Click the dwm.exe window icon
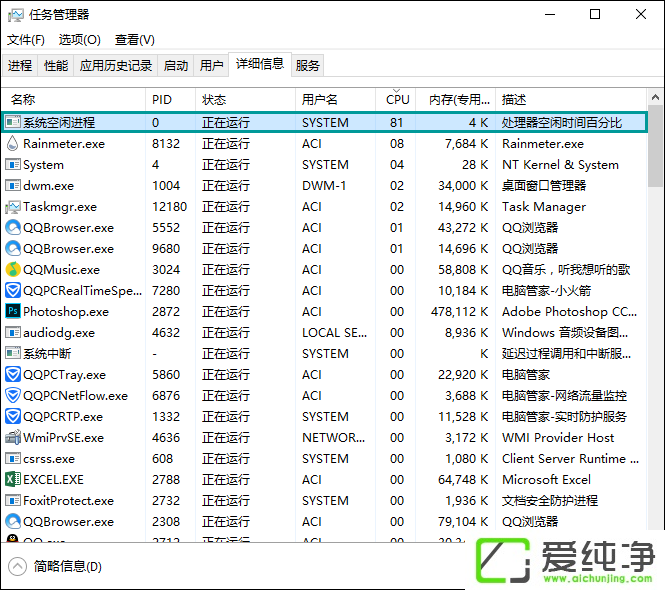665x590 pixels. pos(13,185)
